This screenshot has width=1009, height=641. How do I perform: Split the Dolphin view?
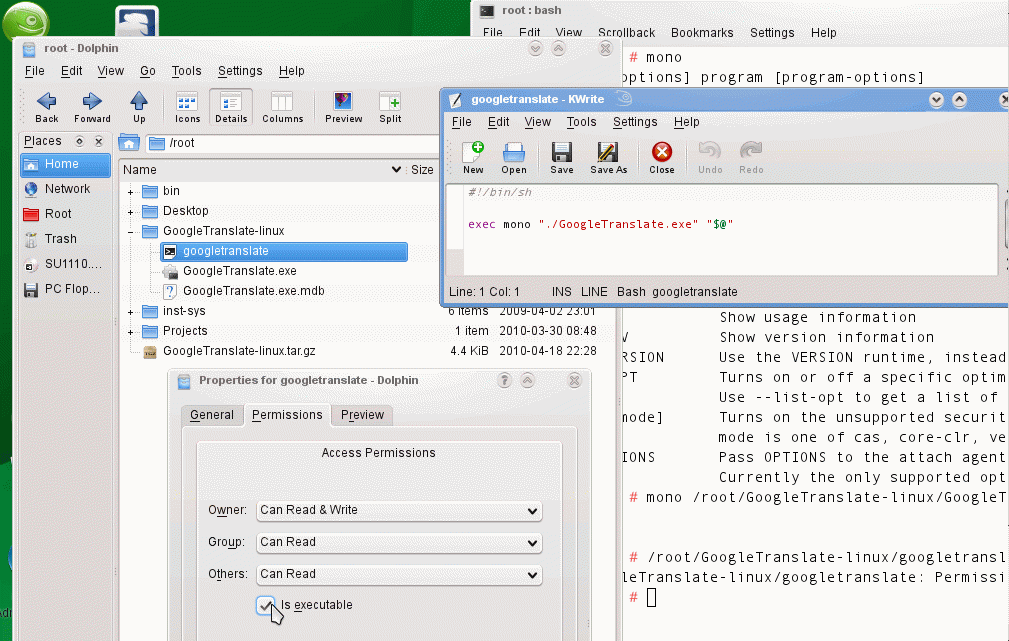(390, 107)
